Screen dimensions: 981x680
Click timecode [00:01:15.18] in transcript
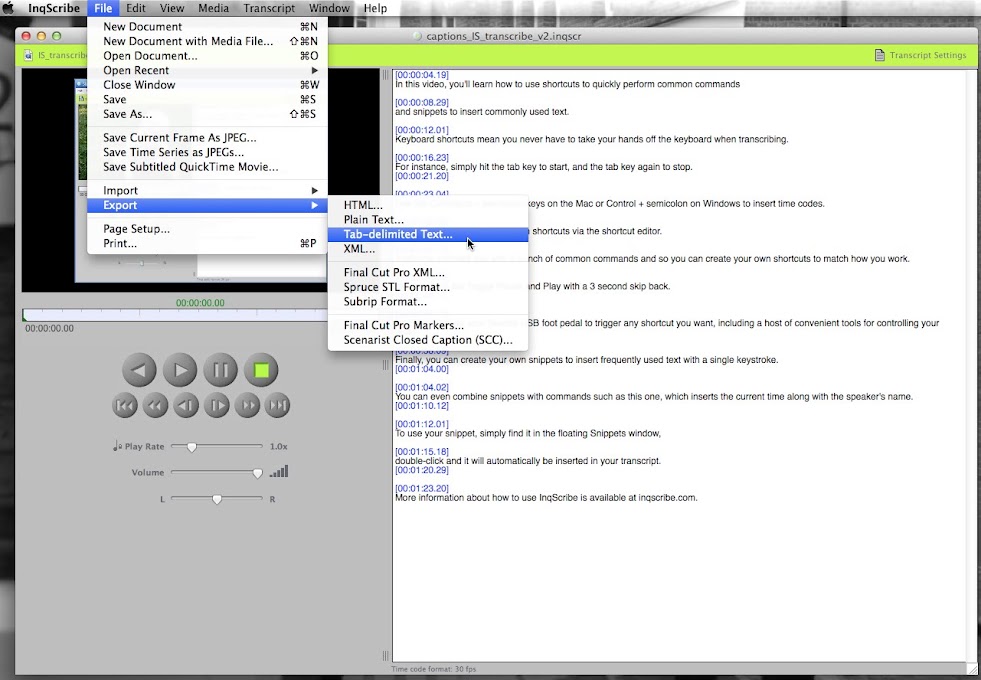point(422,452)
